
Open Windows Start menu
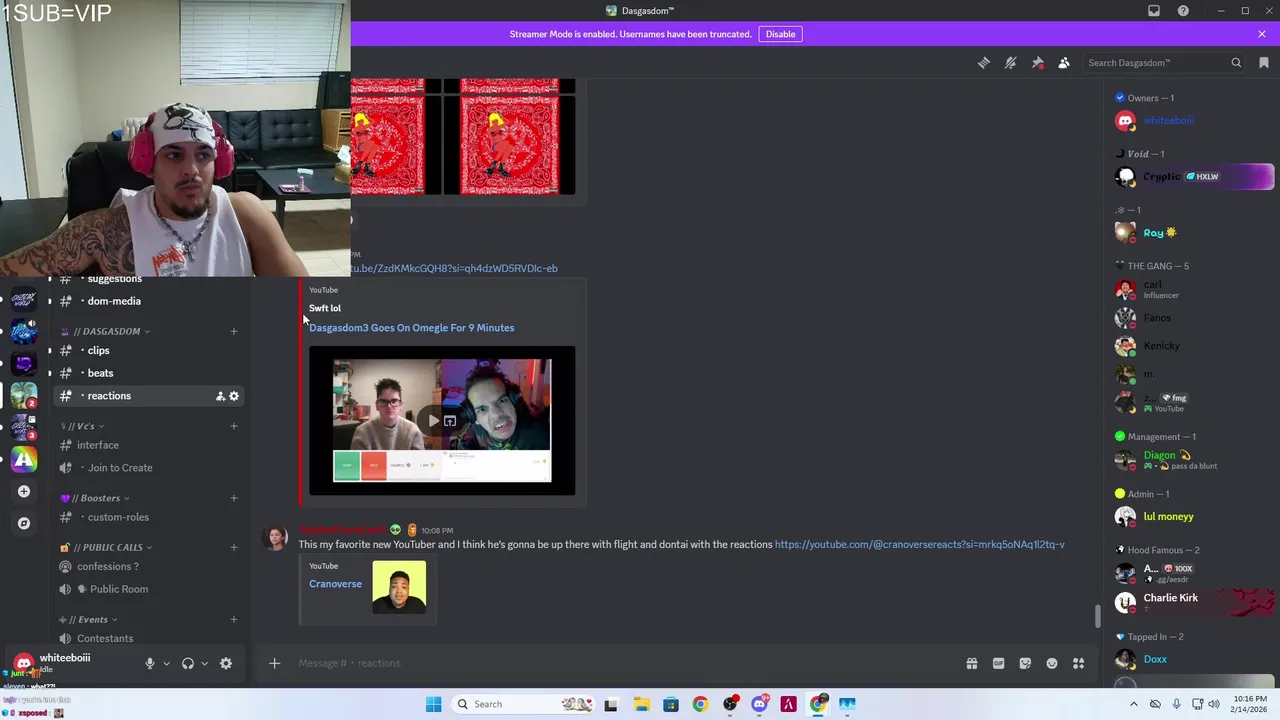[x=433, y=704]
